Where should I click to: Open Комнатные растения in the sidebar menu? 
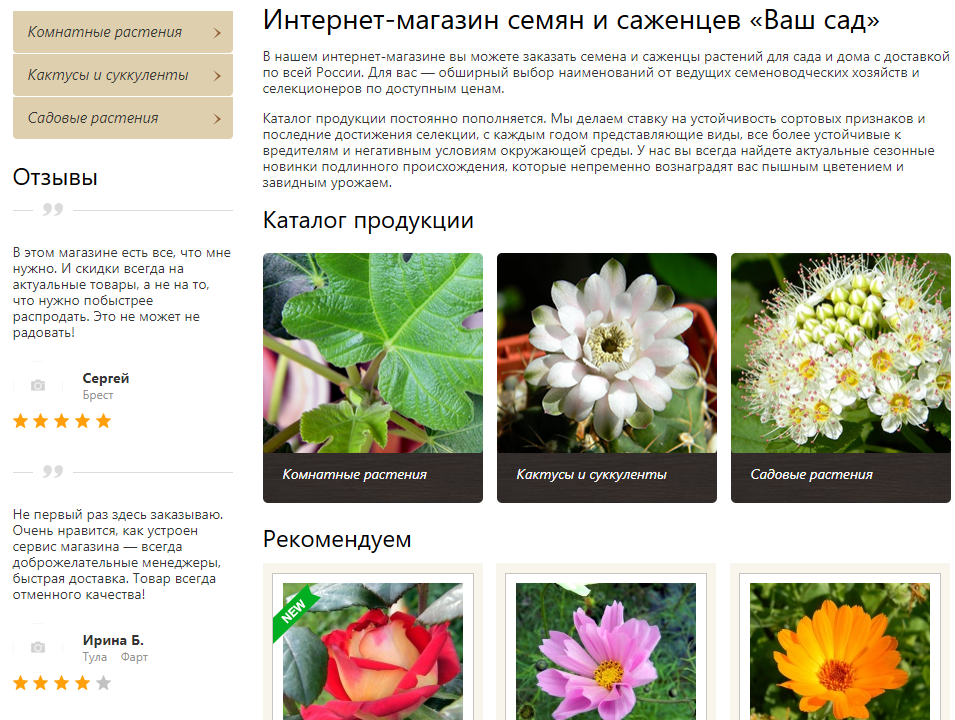[105, 33]
